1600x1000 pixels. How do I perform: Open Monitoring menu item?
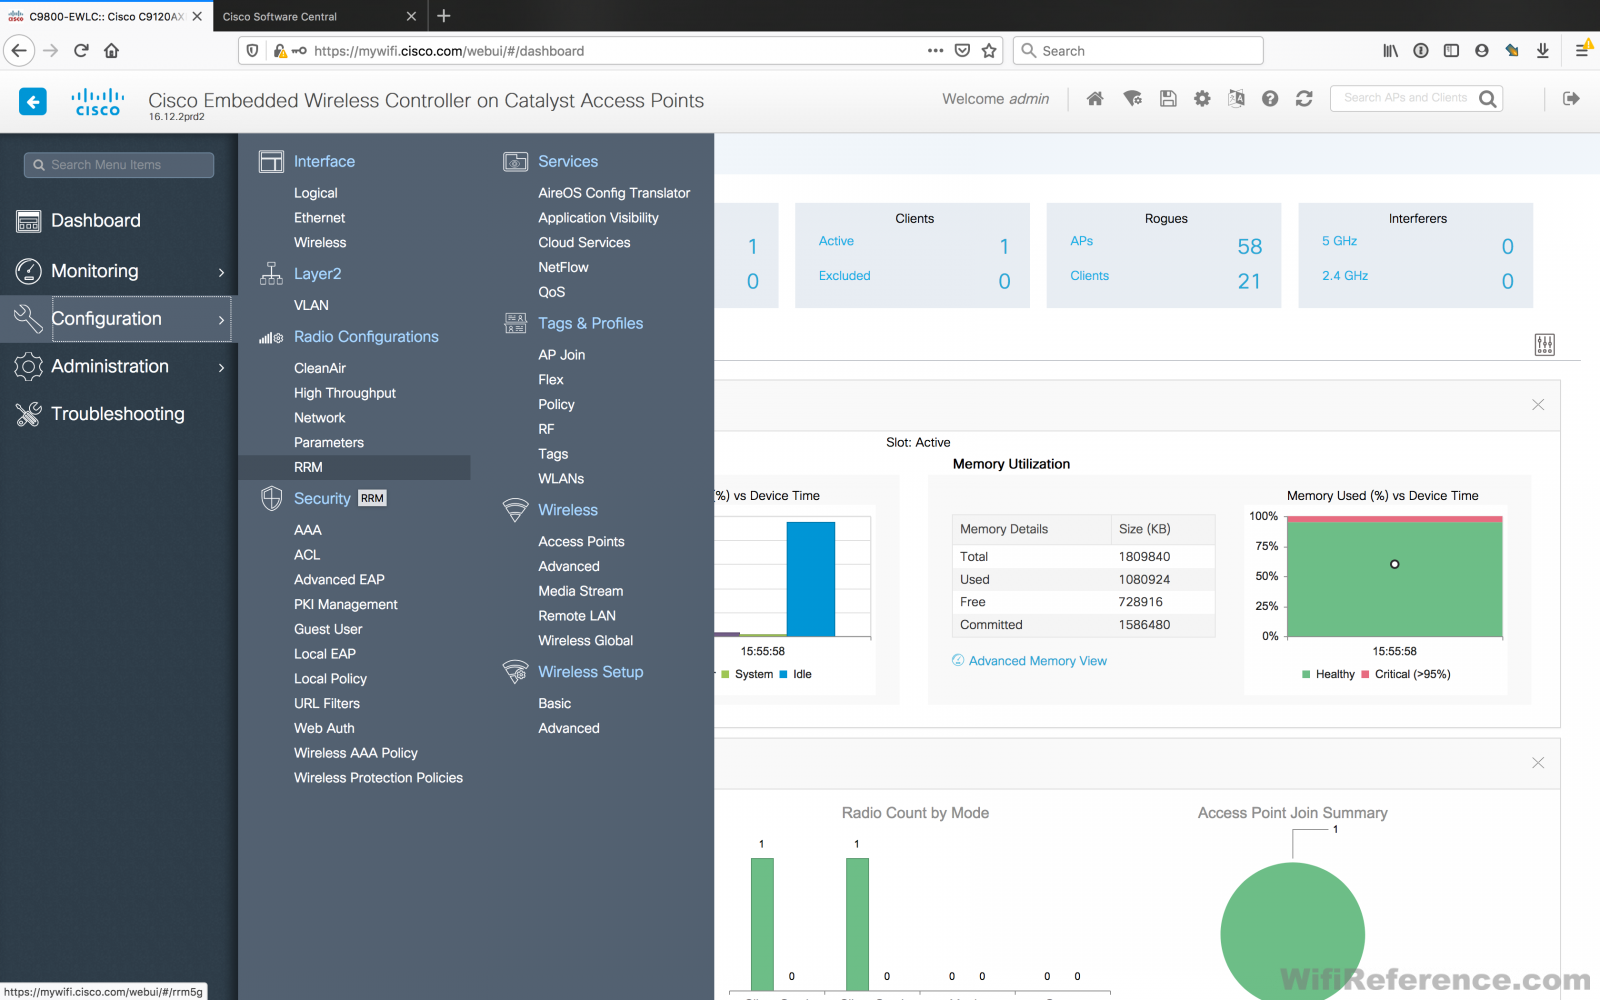95,271
